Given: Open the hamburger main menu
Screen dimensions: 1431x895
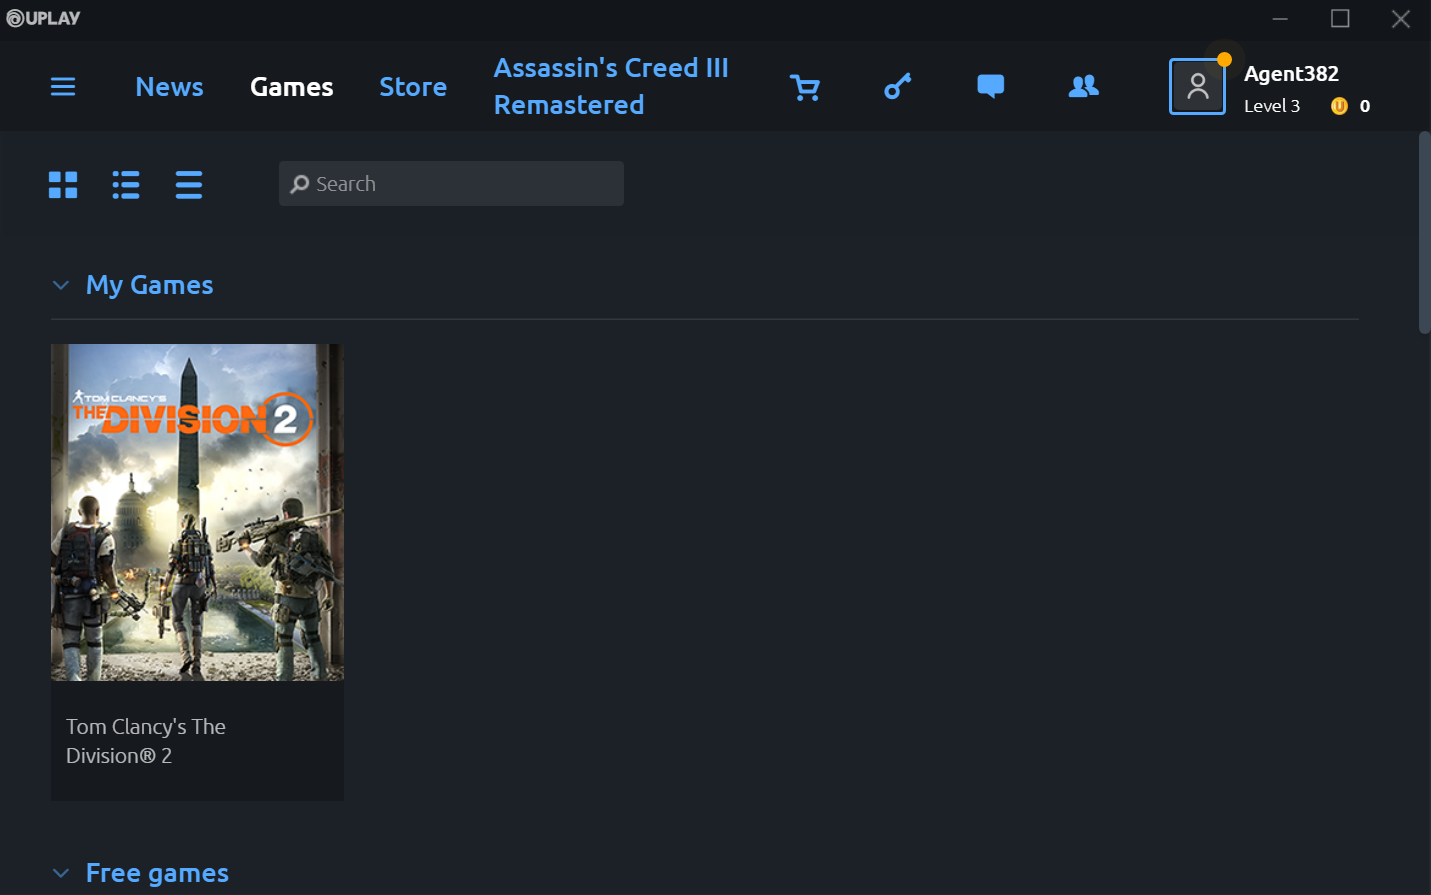Looking at the screenshot, I should tap(63, 87).
